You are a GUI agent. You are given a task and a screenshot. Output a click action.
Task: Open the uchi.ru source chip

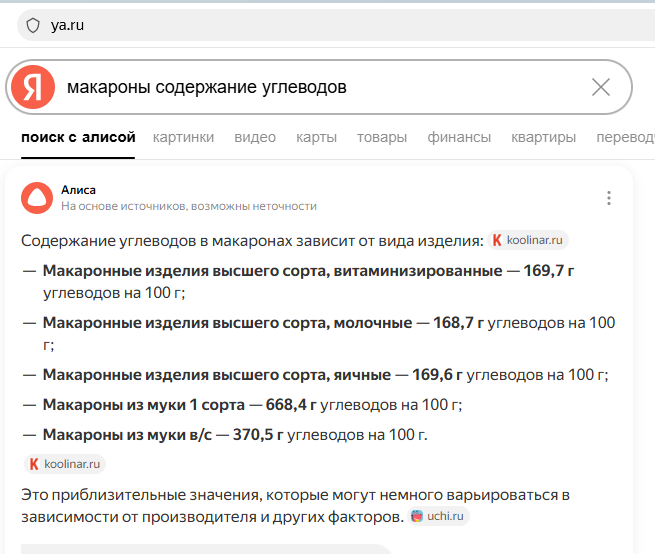click(x=438, y=516)
